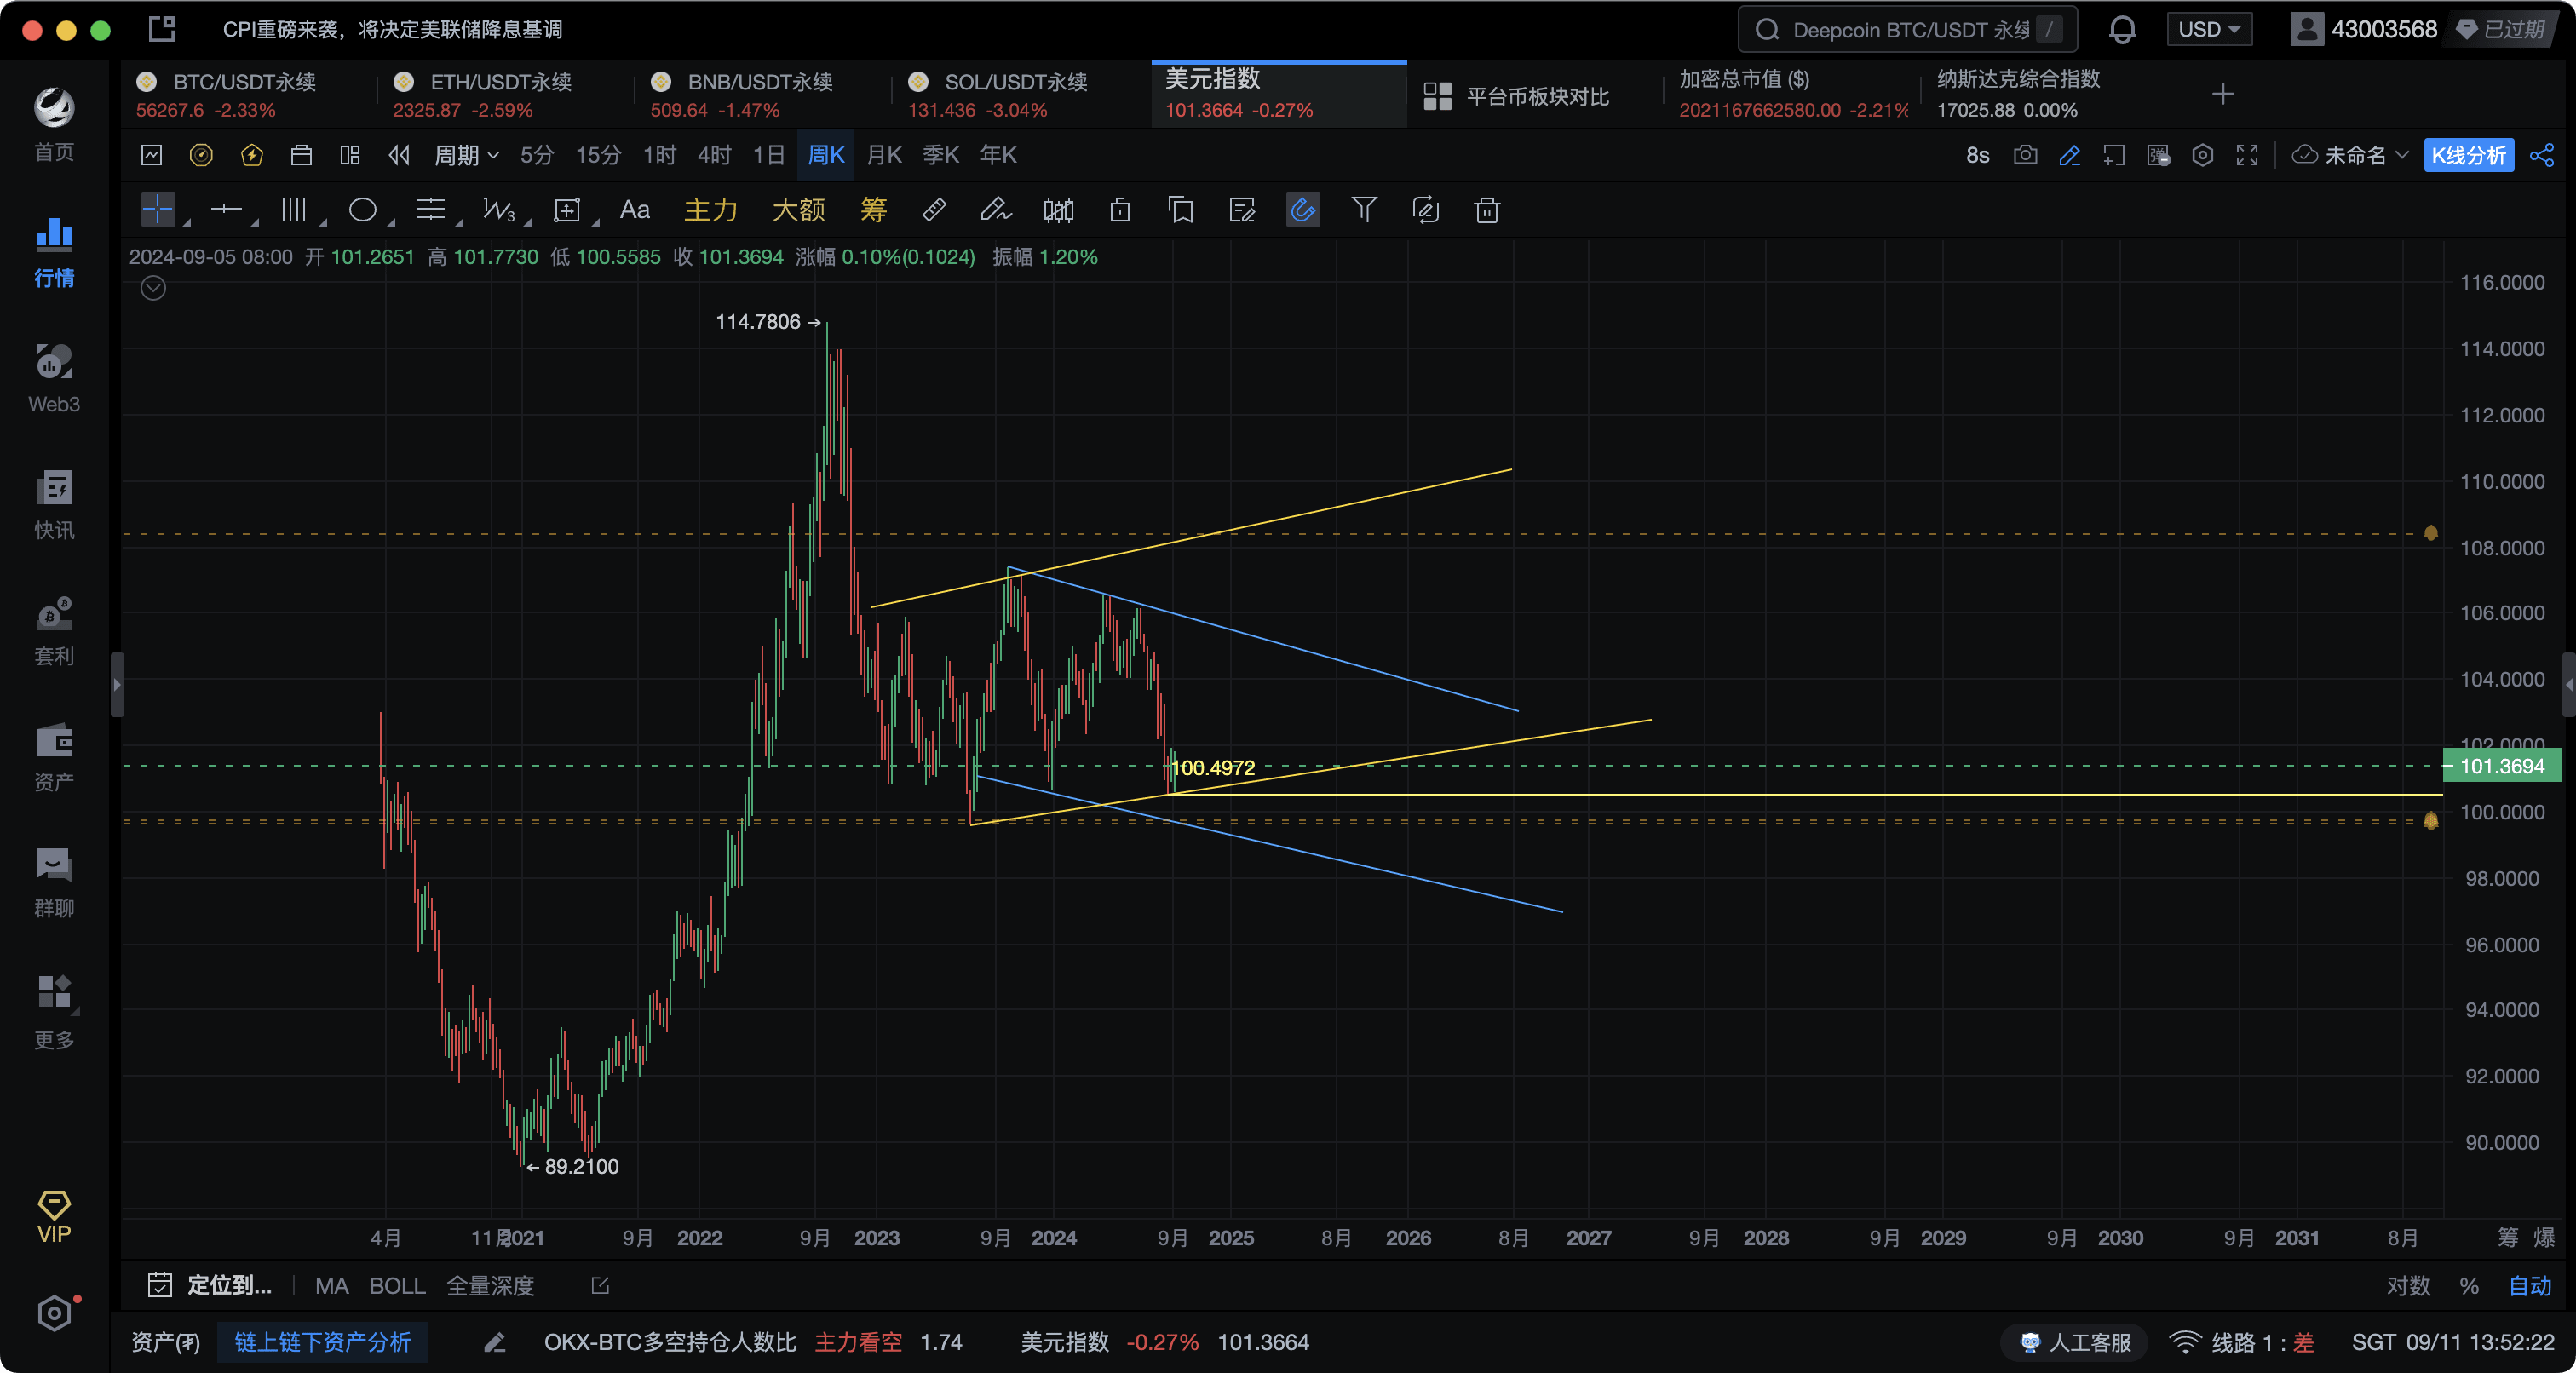
Task: Click the calendar icon in chart toolbar
Action: click(301, 155)
